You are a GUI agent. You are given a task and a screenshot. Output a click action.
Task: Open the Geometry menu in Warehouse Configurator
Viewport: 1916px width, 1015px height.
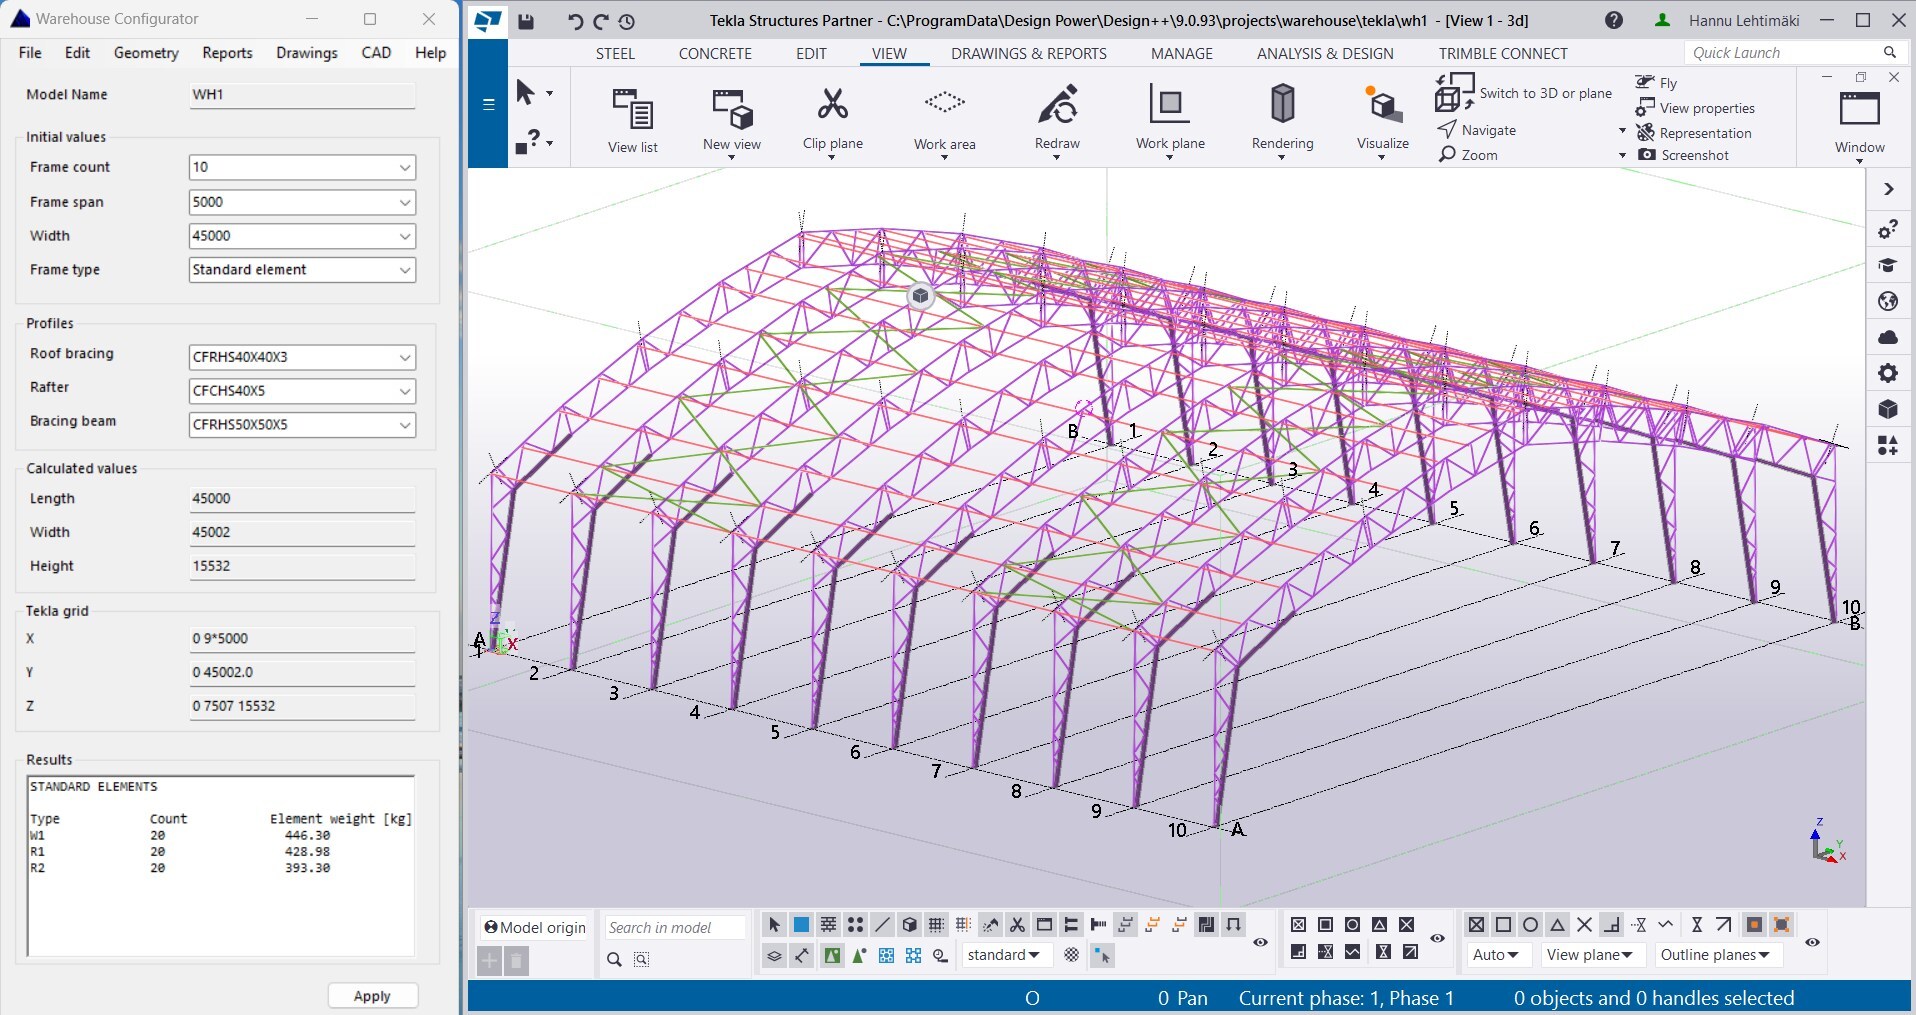[x=146, y=53]
